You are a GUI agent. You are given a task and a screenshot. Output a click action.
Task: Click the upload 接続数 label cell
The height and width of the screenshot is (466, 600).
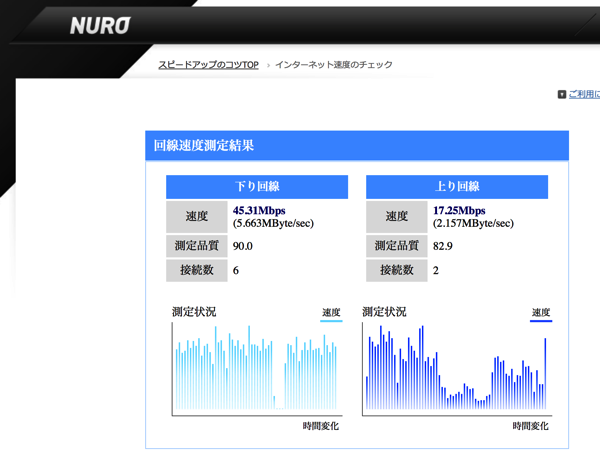(x=396, y=271)
